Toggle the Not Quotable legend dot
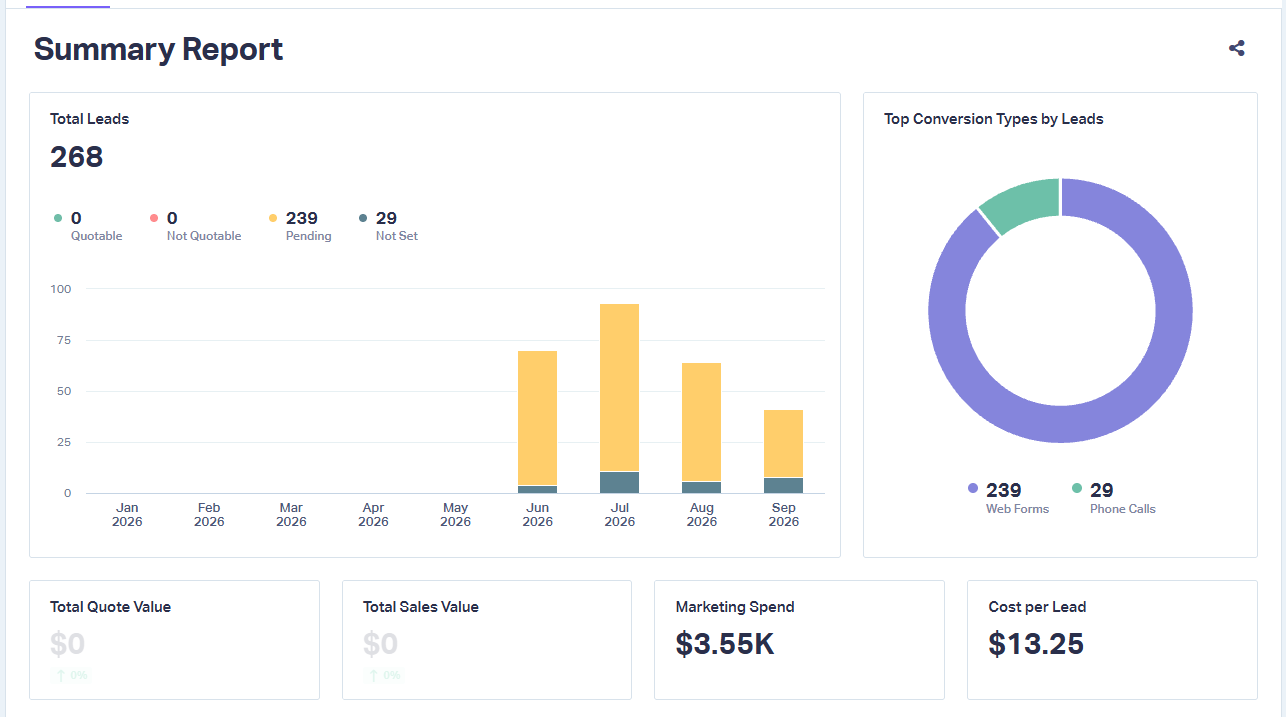The image size is (1286, 717). pos(154,218)
